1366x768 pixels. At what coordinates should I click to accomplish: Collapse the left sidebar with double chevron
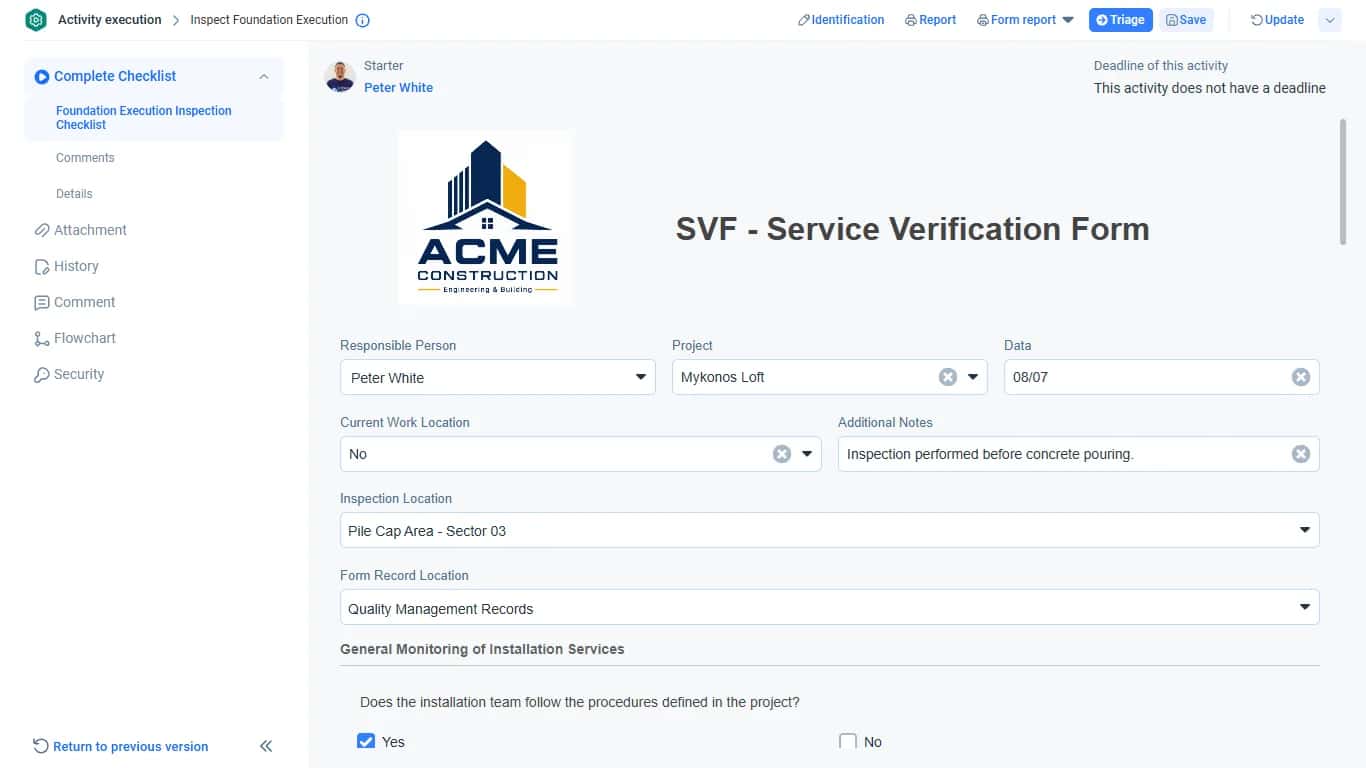pyautogui.click(x=266, y=746)
